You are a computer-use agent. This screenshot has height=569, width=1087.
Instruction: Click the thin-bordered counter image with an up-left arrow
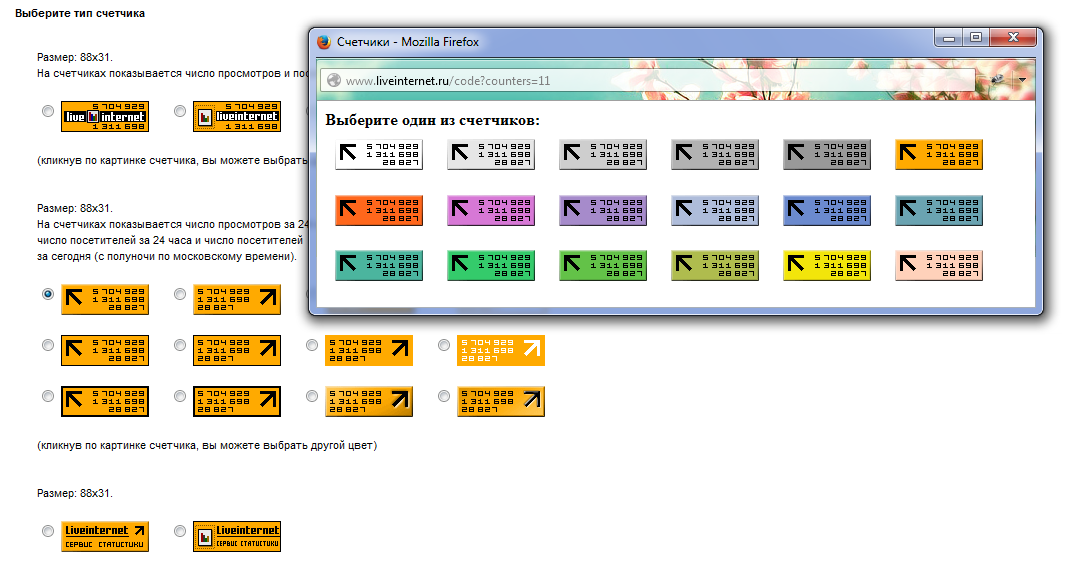click(x=105, y=350)
